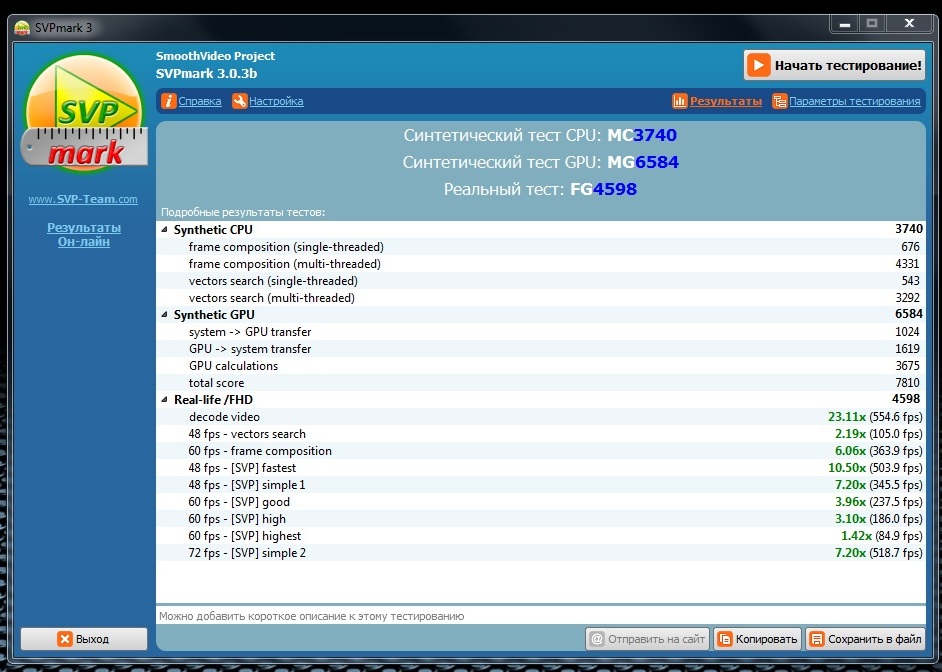This screenshot has width=942, height=672.
Task: Click the SVPmark 3.0.3b version text
Action: point(206,73)
